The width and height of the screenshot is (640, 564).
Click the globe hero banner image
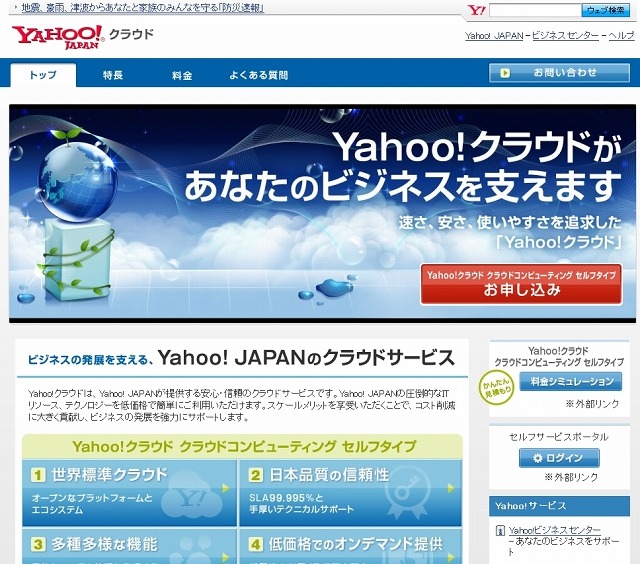[322, 212]
